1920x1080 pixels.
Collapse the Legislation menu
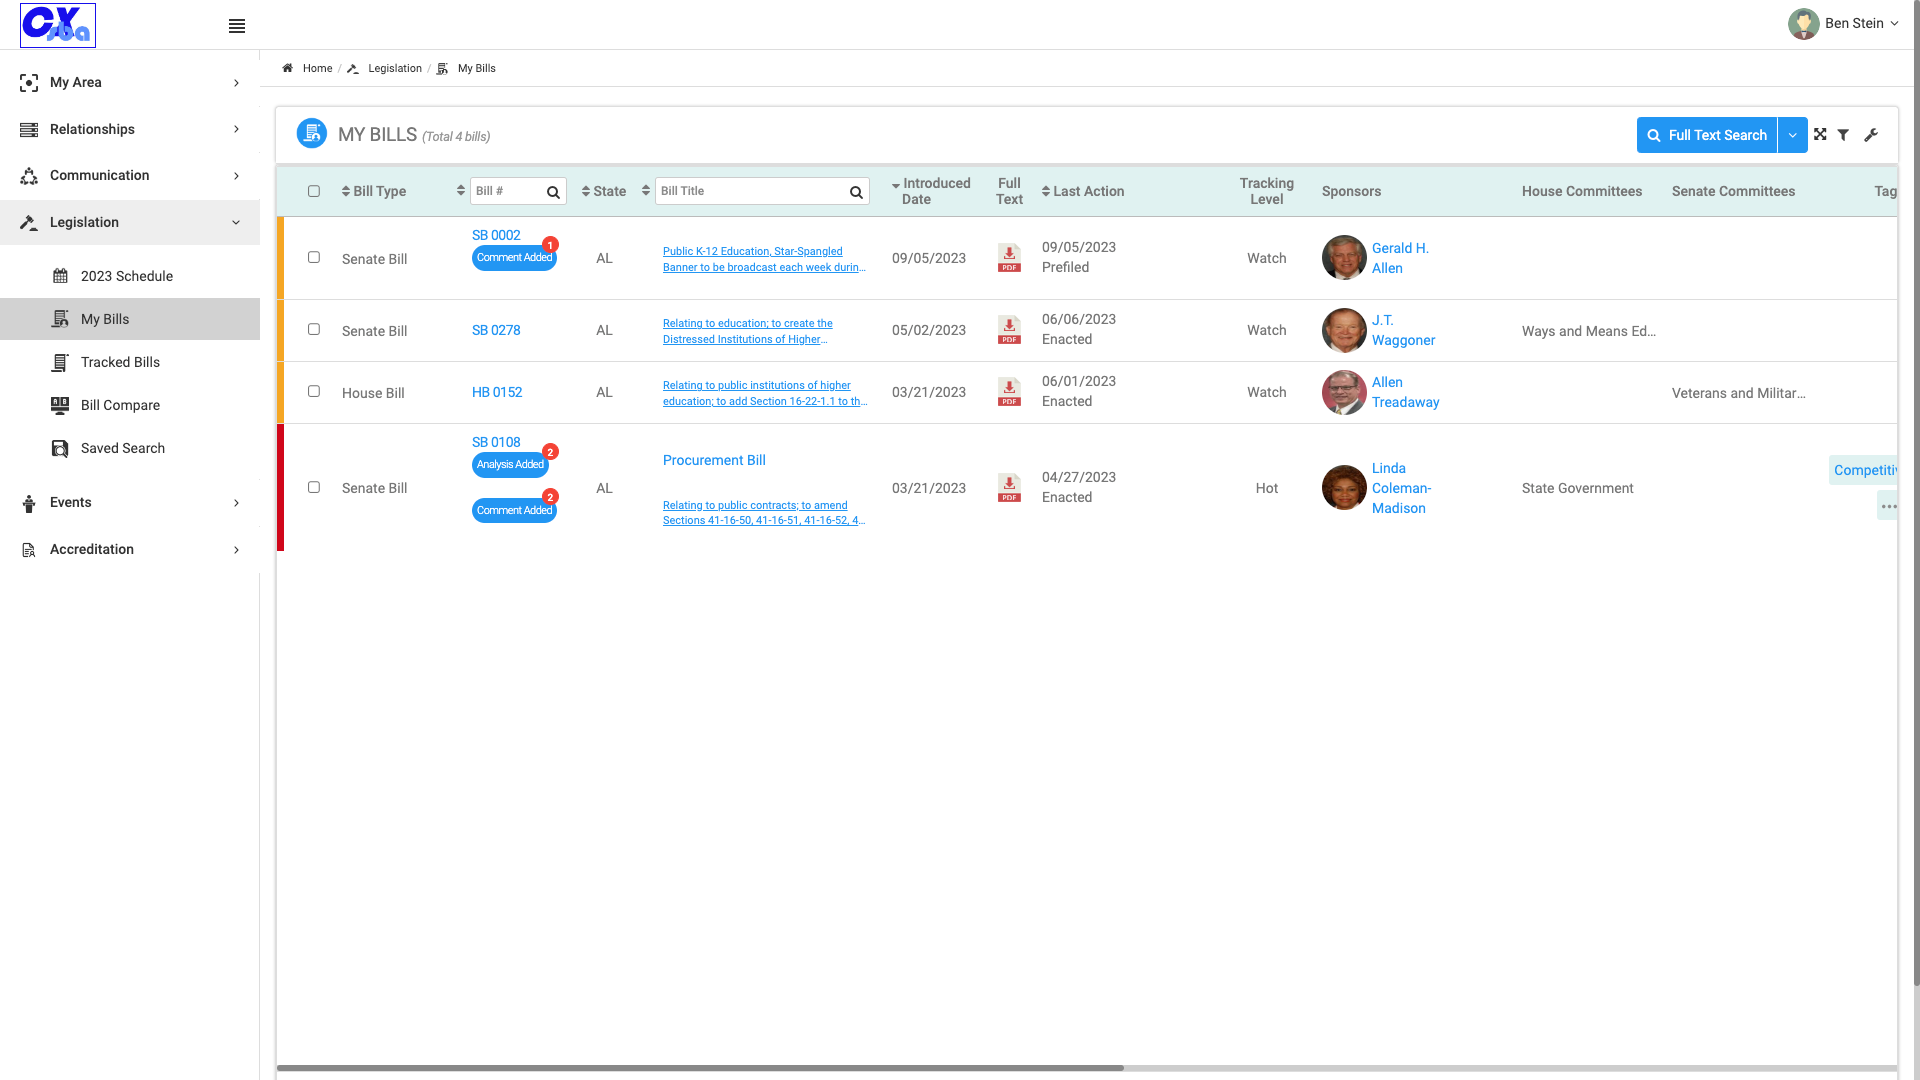pos(130,222)
